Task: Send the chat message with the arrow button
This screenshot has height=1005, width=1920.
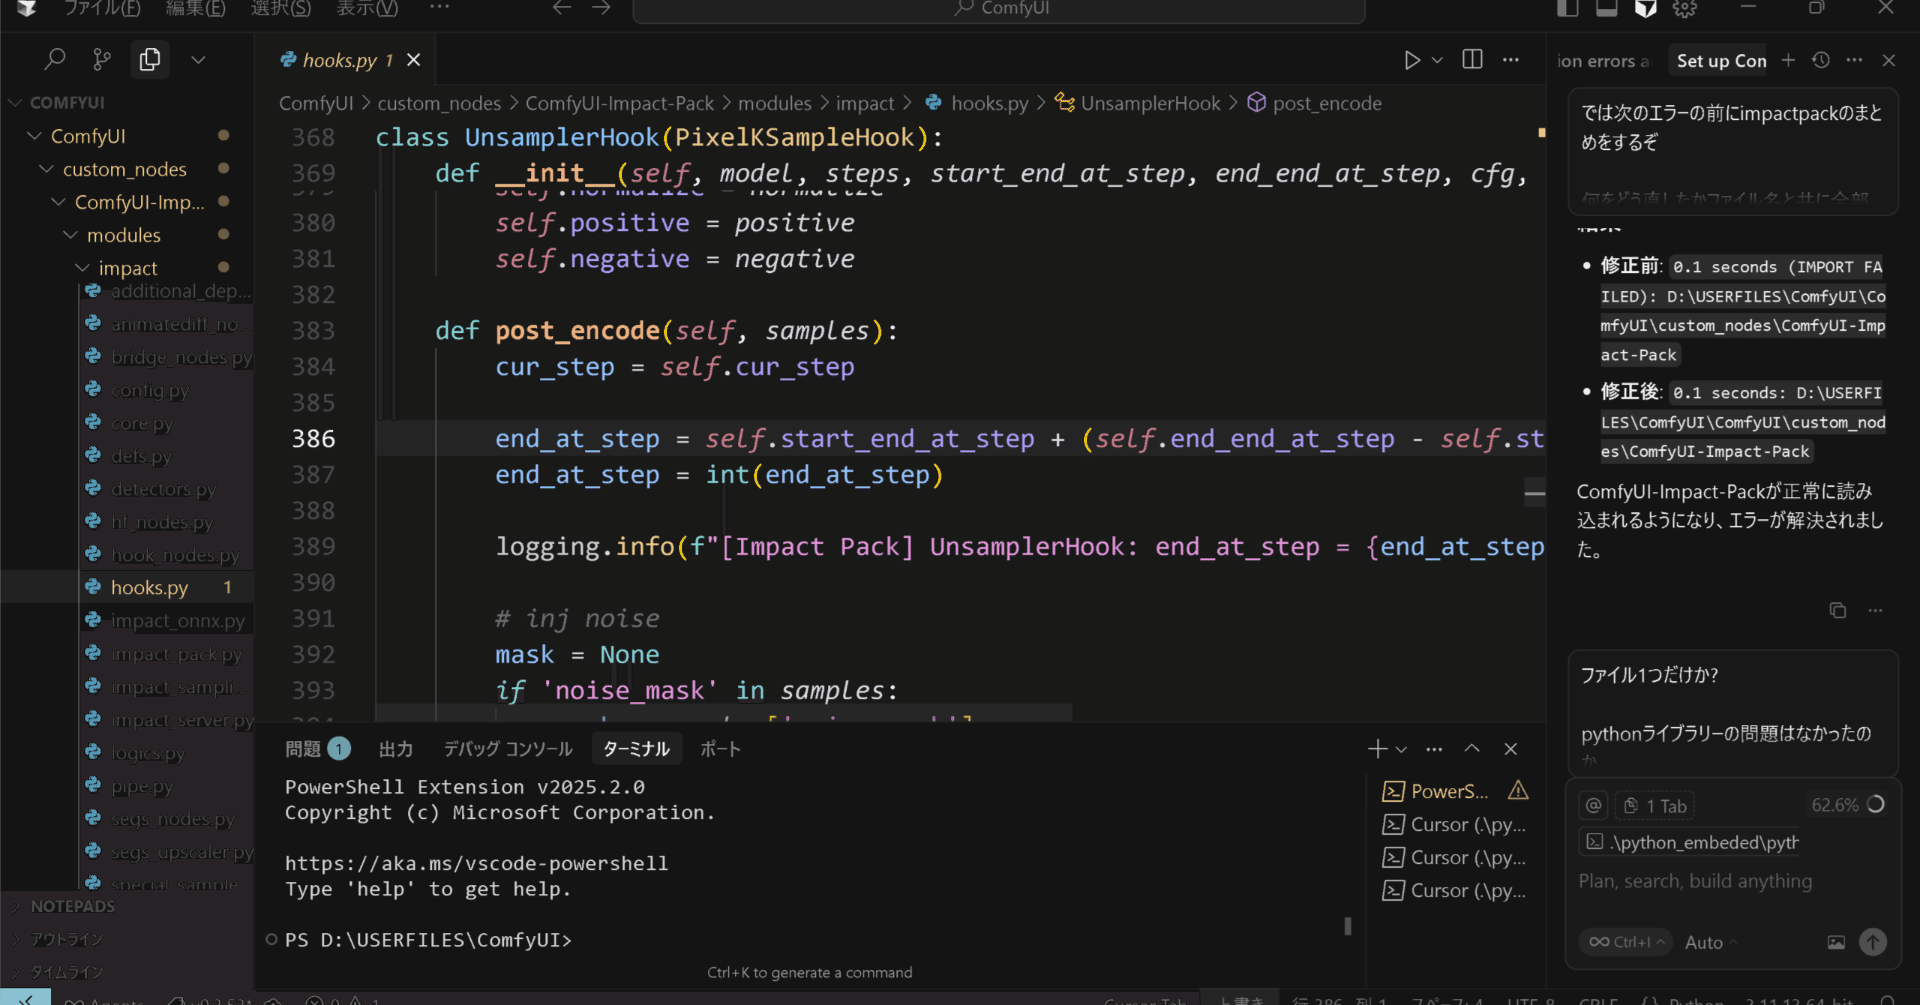Action: tap(1873, 942)
